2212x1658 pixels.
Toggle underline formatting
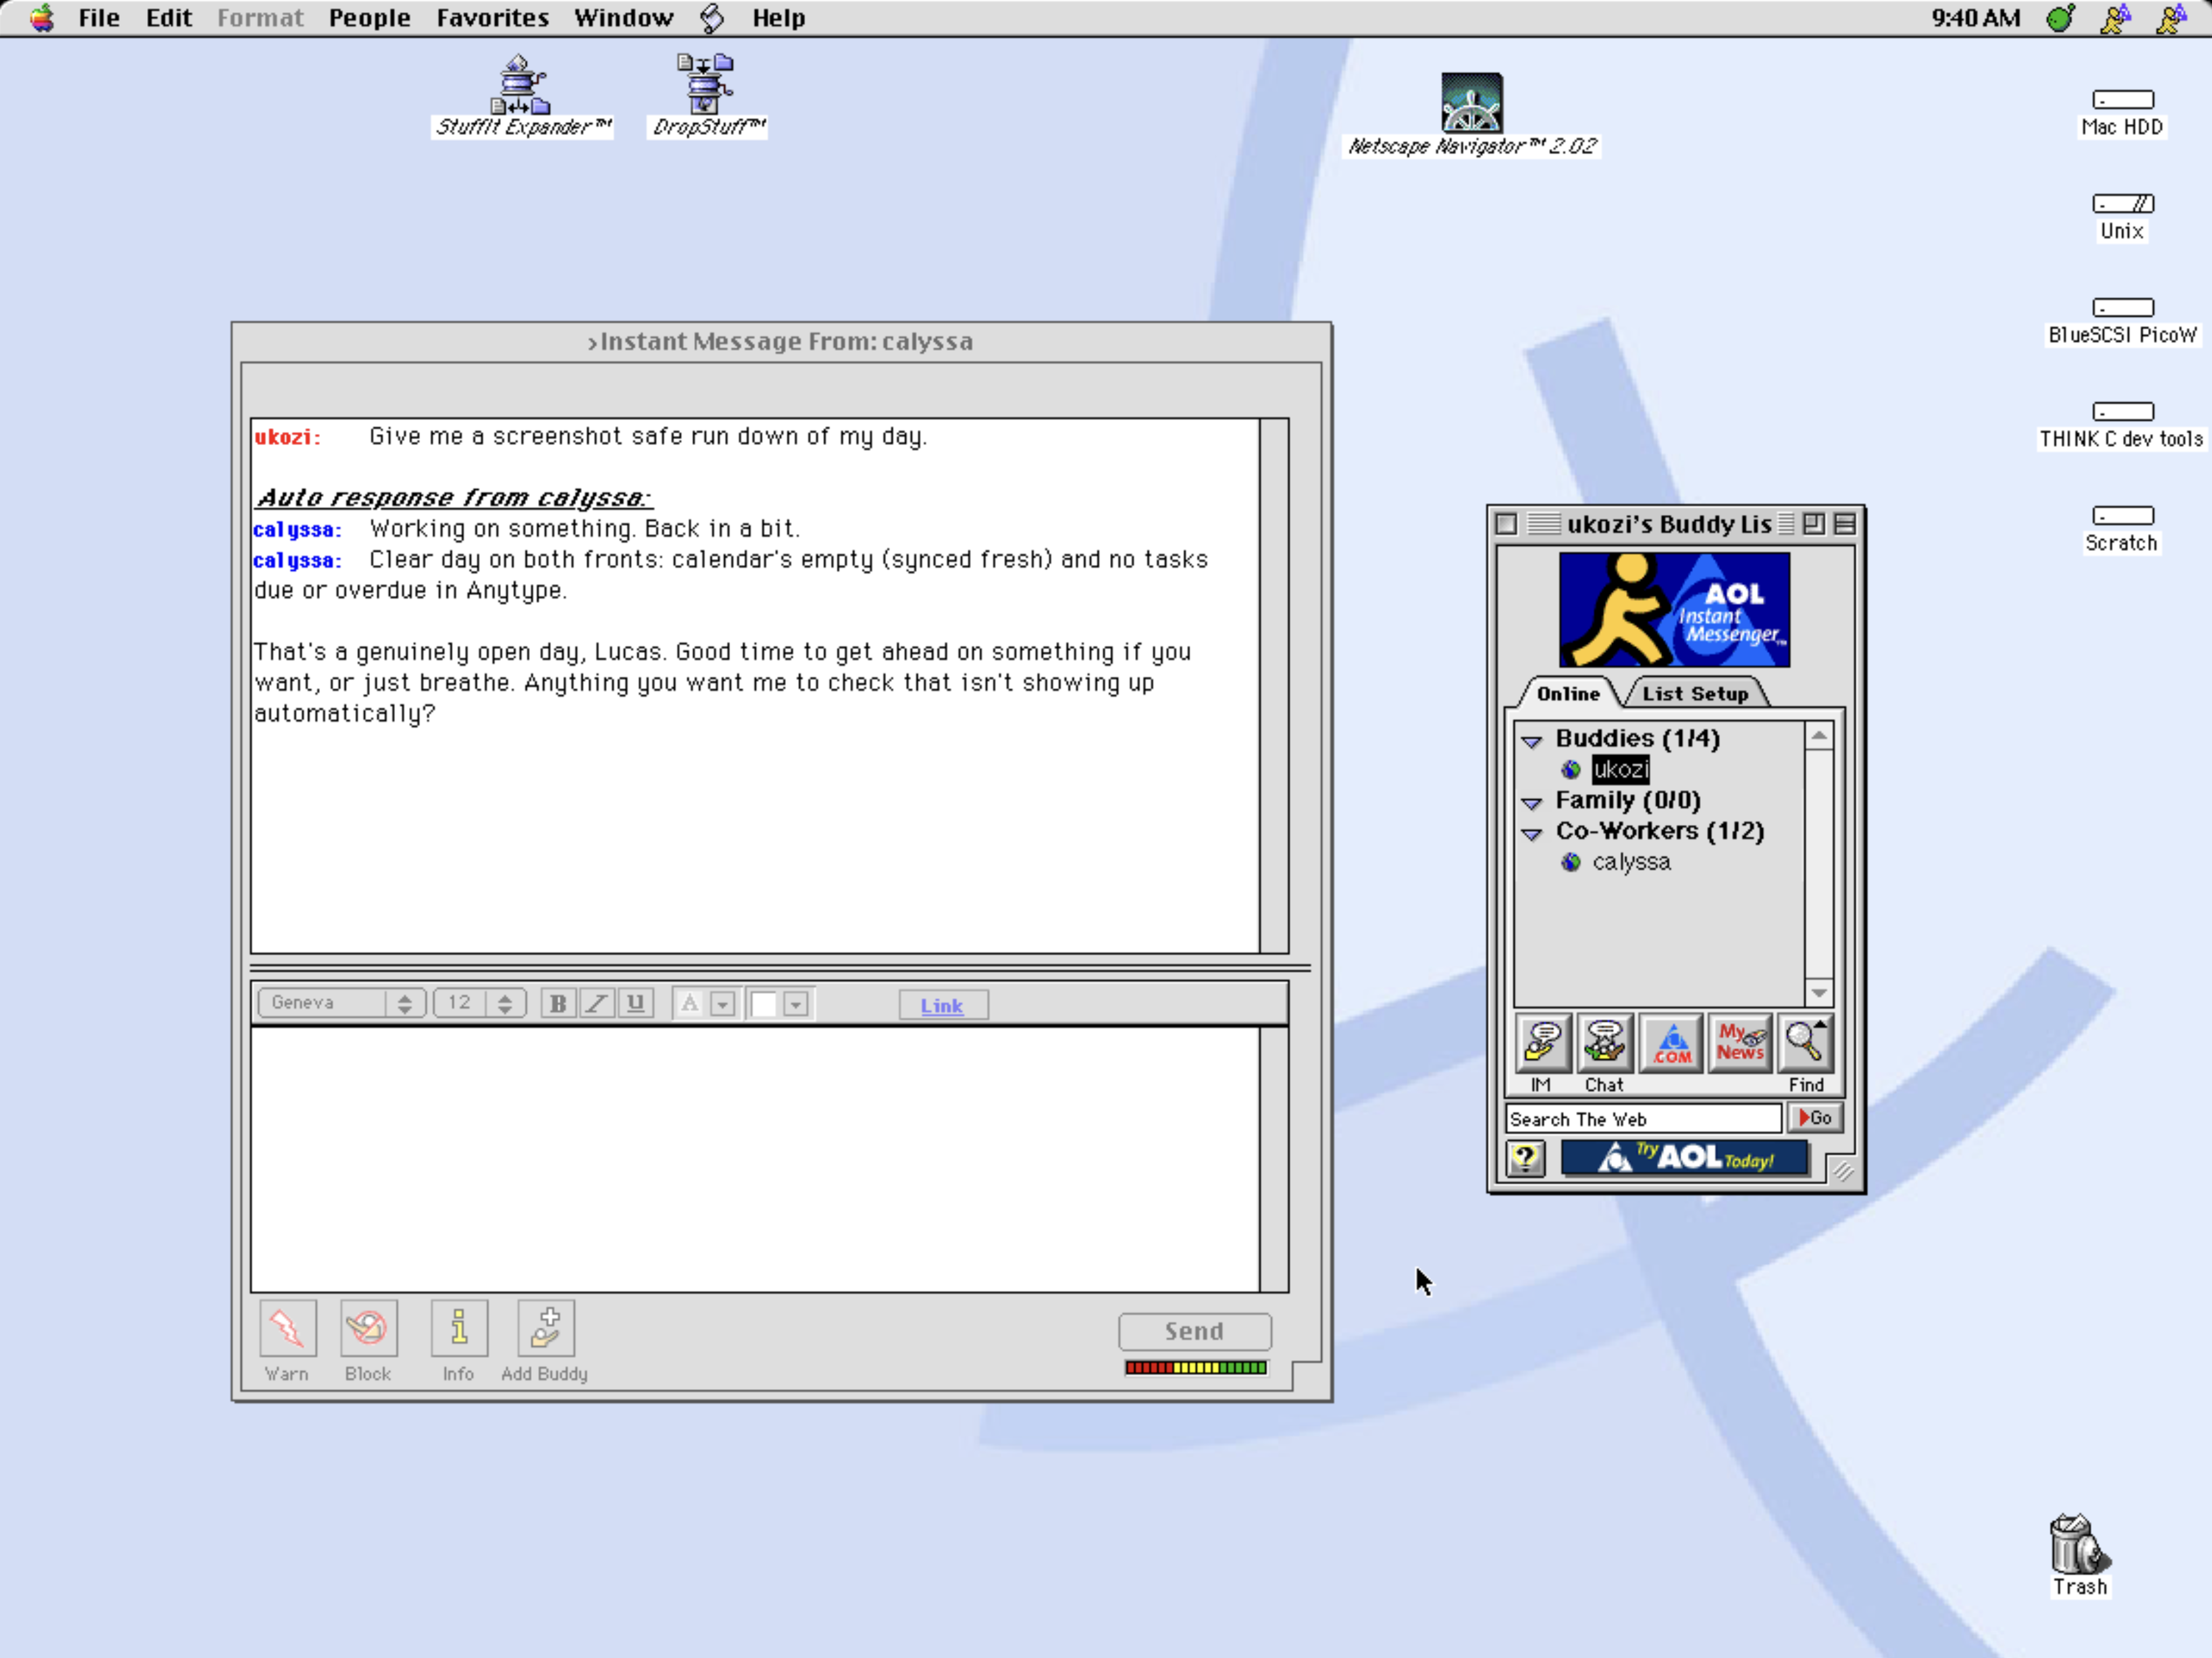635,1003
